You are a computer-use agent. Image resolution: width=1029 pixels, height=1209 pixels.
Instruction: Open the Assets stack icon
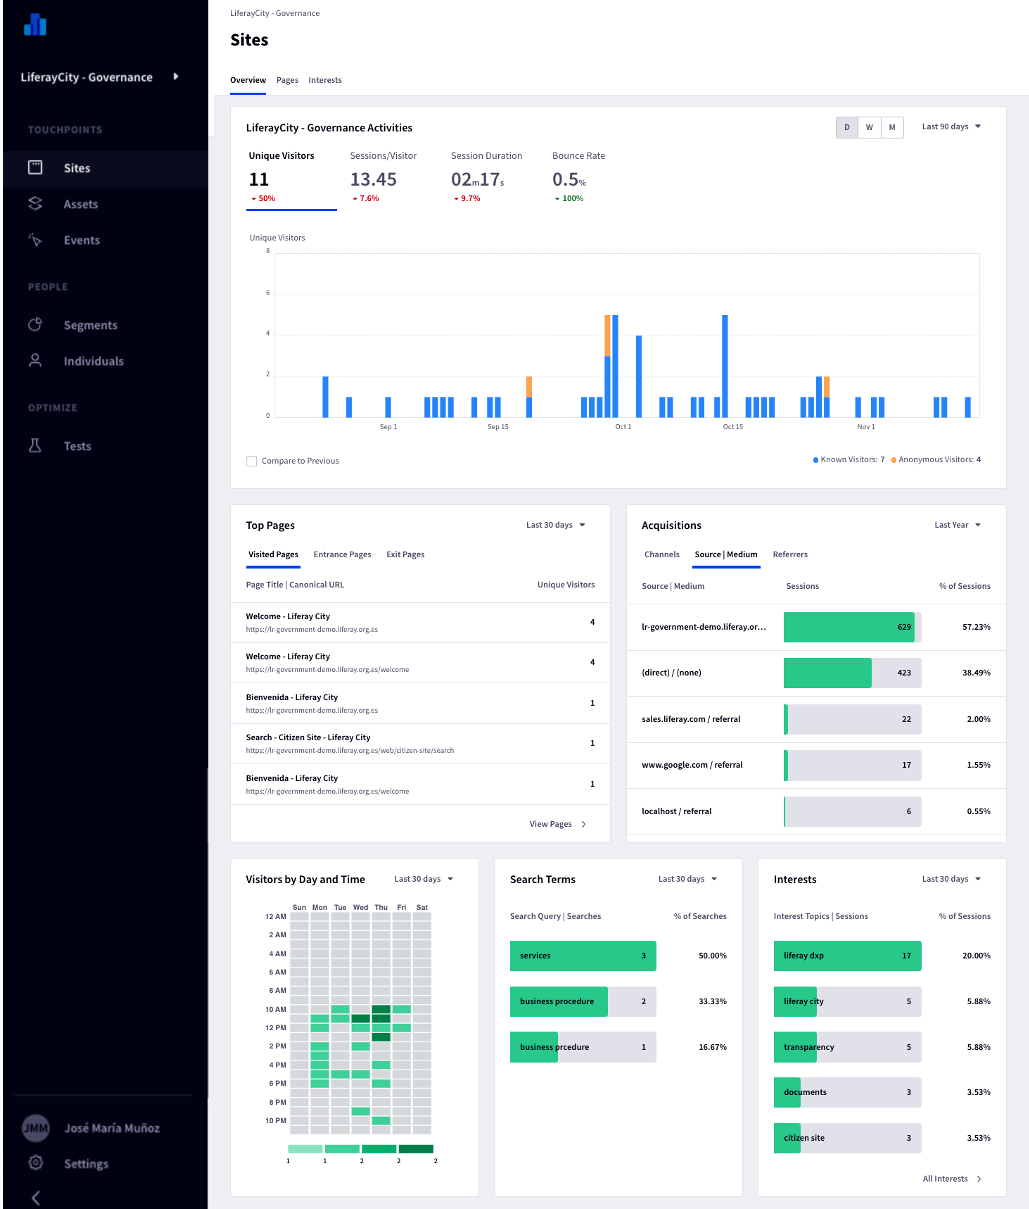coord(35,204)
